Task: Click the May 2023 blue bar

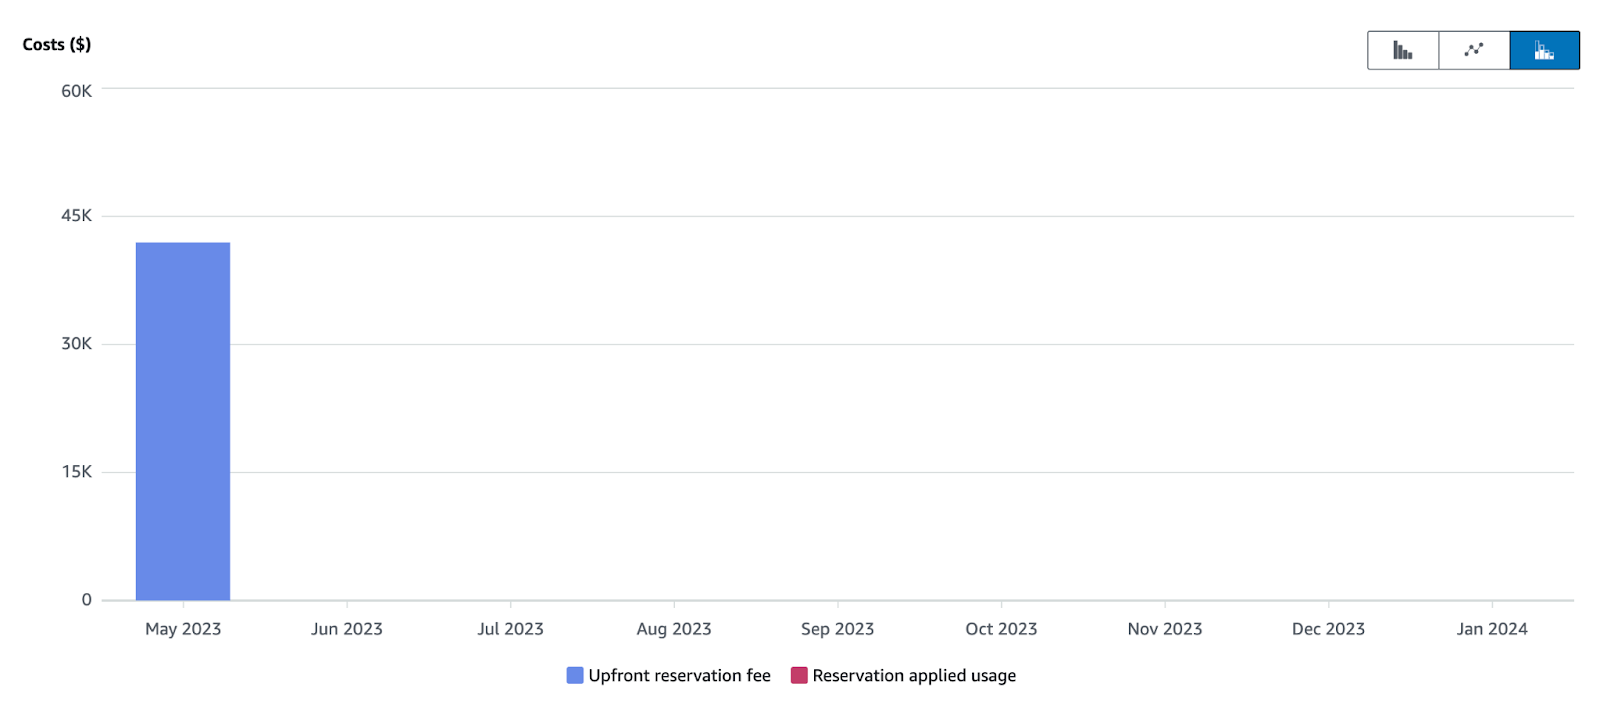Action: pos(183,421)
